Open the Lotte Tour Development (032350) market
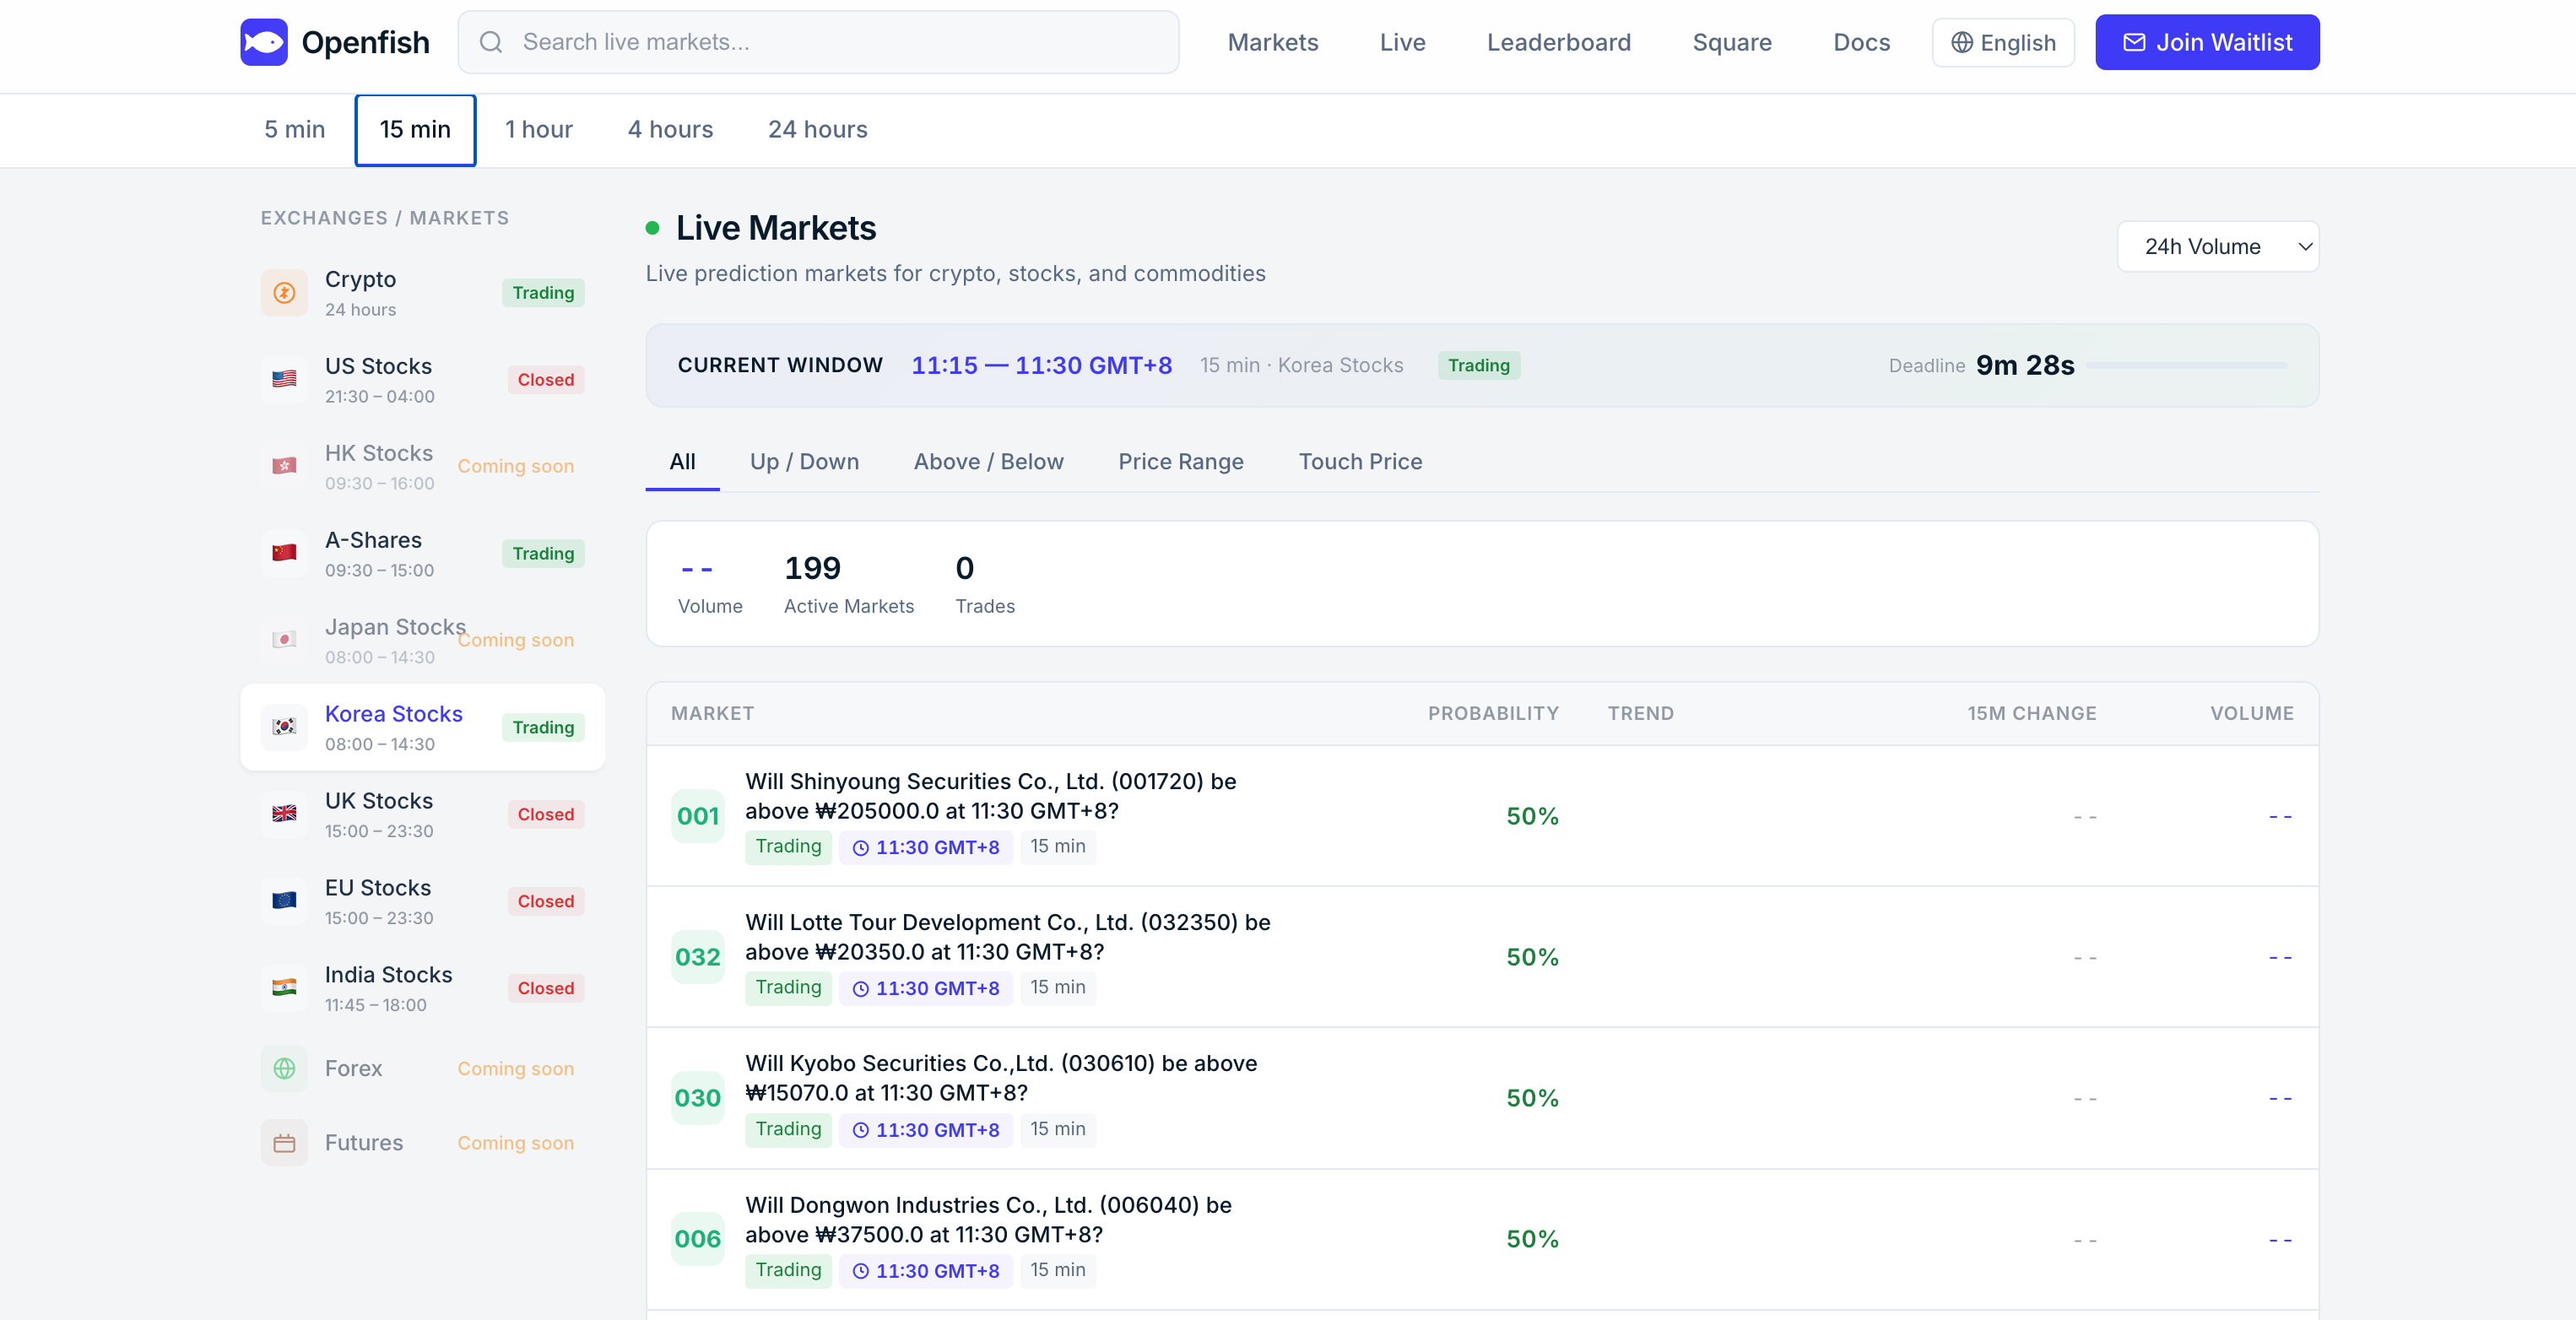The height and width of the screenshot is (1320, 2576). (1482, 957)
